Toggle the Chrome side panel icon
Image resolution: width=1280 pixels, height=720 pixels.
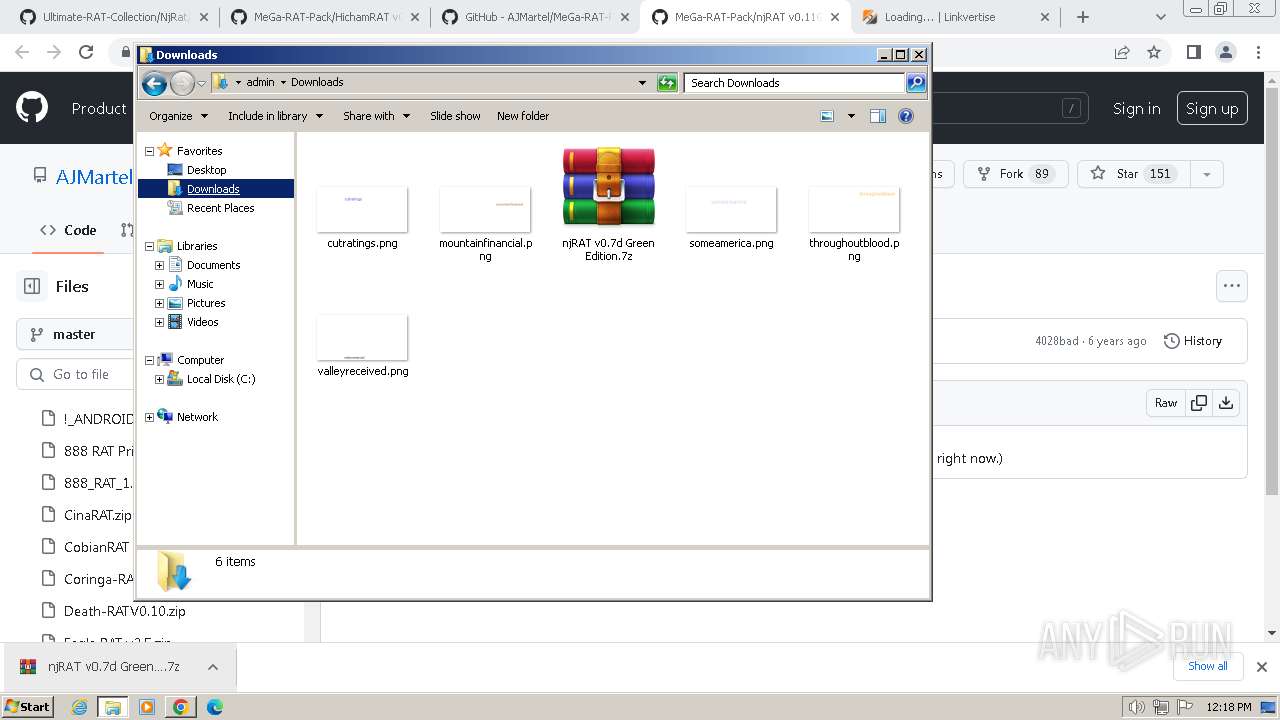click(1193, 52)
